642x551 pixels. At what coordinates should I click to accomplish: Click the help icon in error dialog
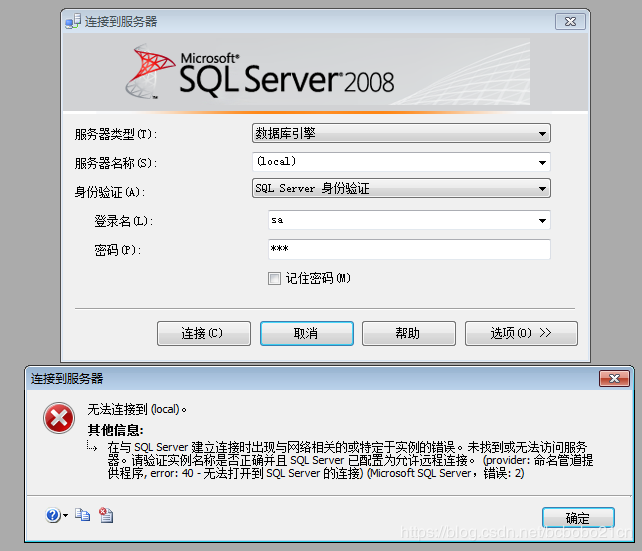click(x=53, y=515)
